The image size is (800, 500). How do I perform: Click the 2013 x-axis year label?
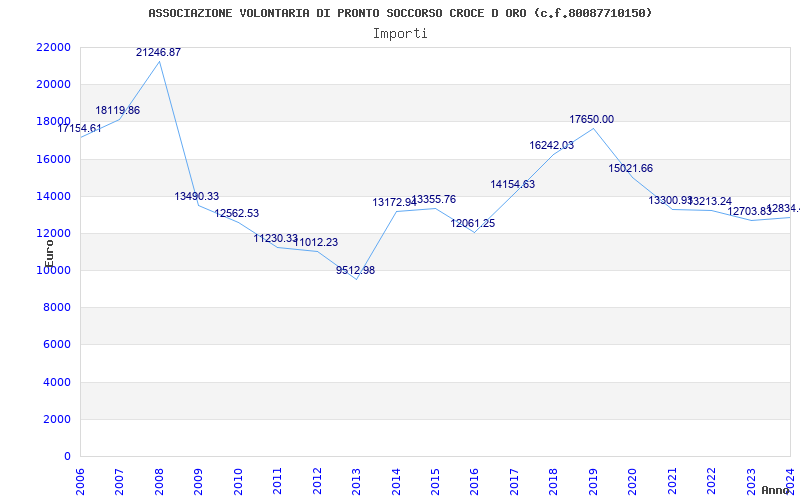pyautogui.click(x=357, y=481)
